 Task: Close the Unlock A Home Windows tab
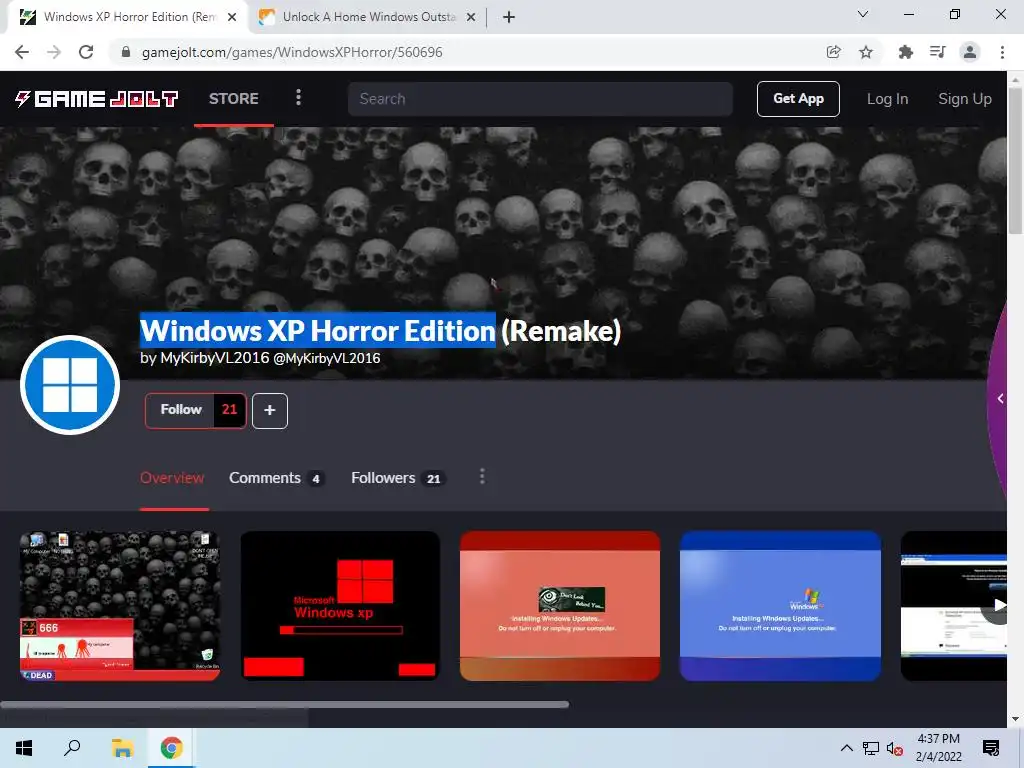(x=471, y=18)
